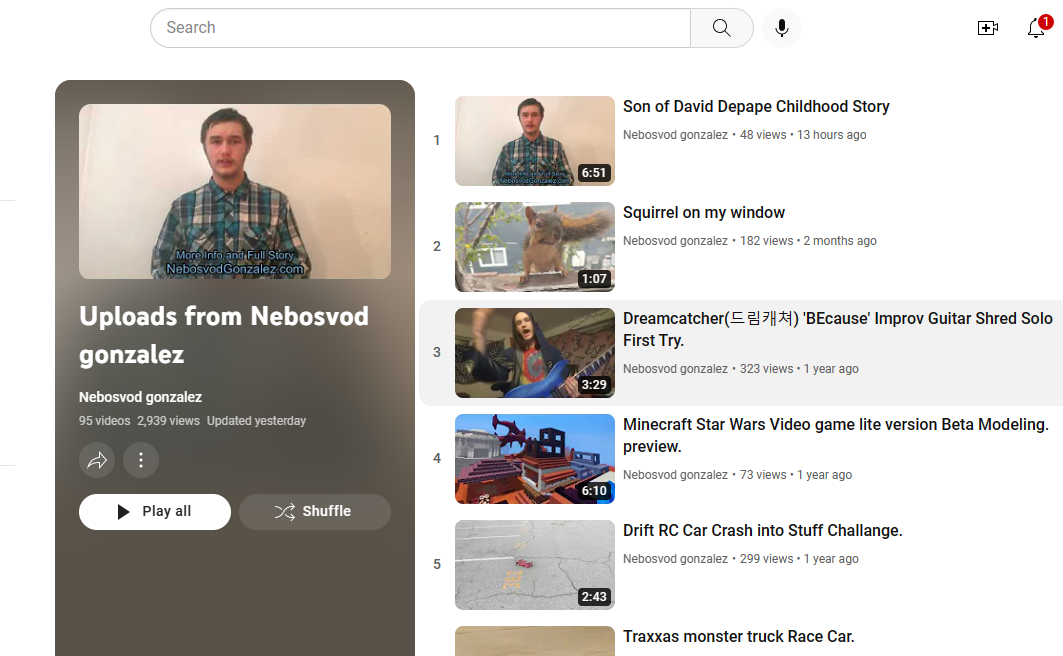Open 'Son of David Depape Childhood Story' title
This screenshot has height=656, width=1063.
pos(756,106)
